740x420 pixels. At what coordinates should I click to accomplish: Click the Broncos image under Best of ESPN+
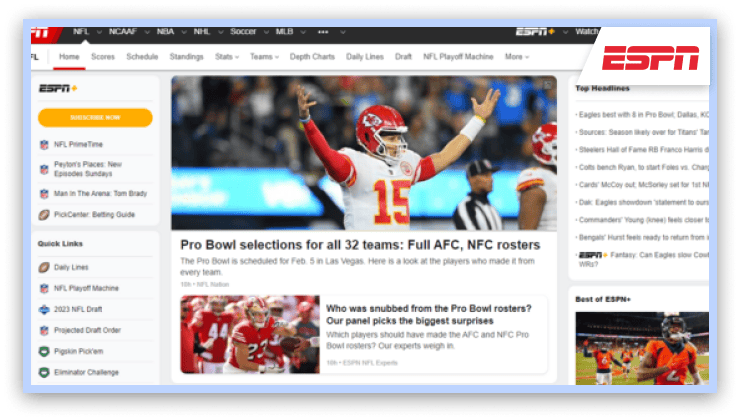click(x=642, y=348)
